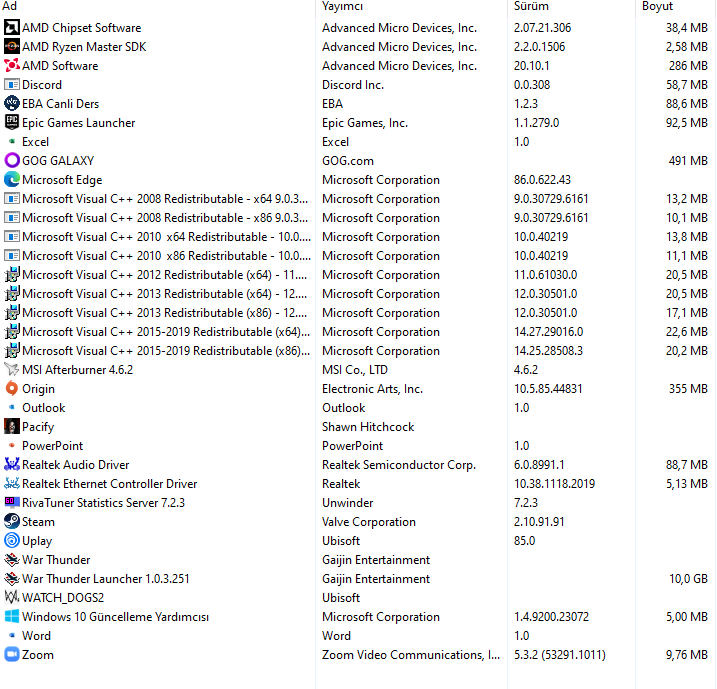Select Microsoft Visual C++ 2010 x86 Redistributable name
Screen dimensions: 717x689
[x=166, y=256]
